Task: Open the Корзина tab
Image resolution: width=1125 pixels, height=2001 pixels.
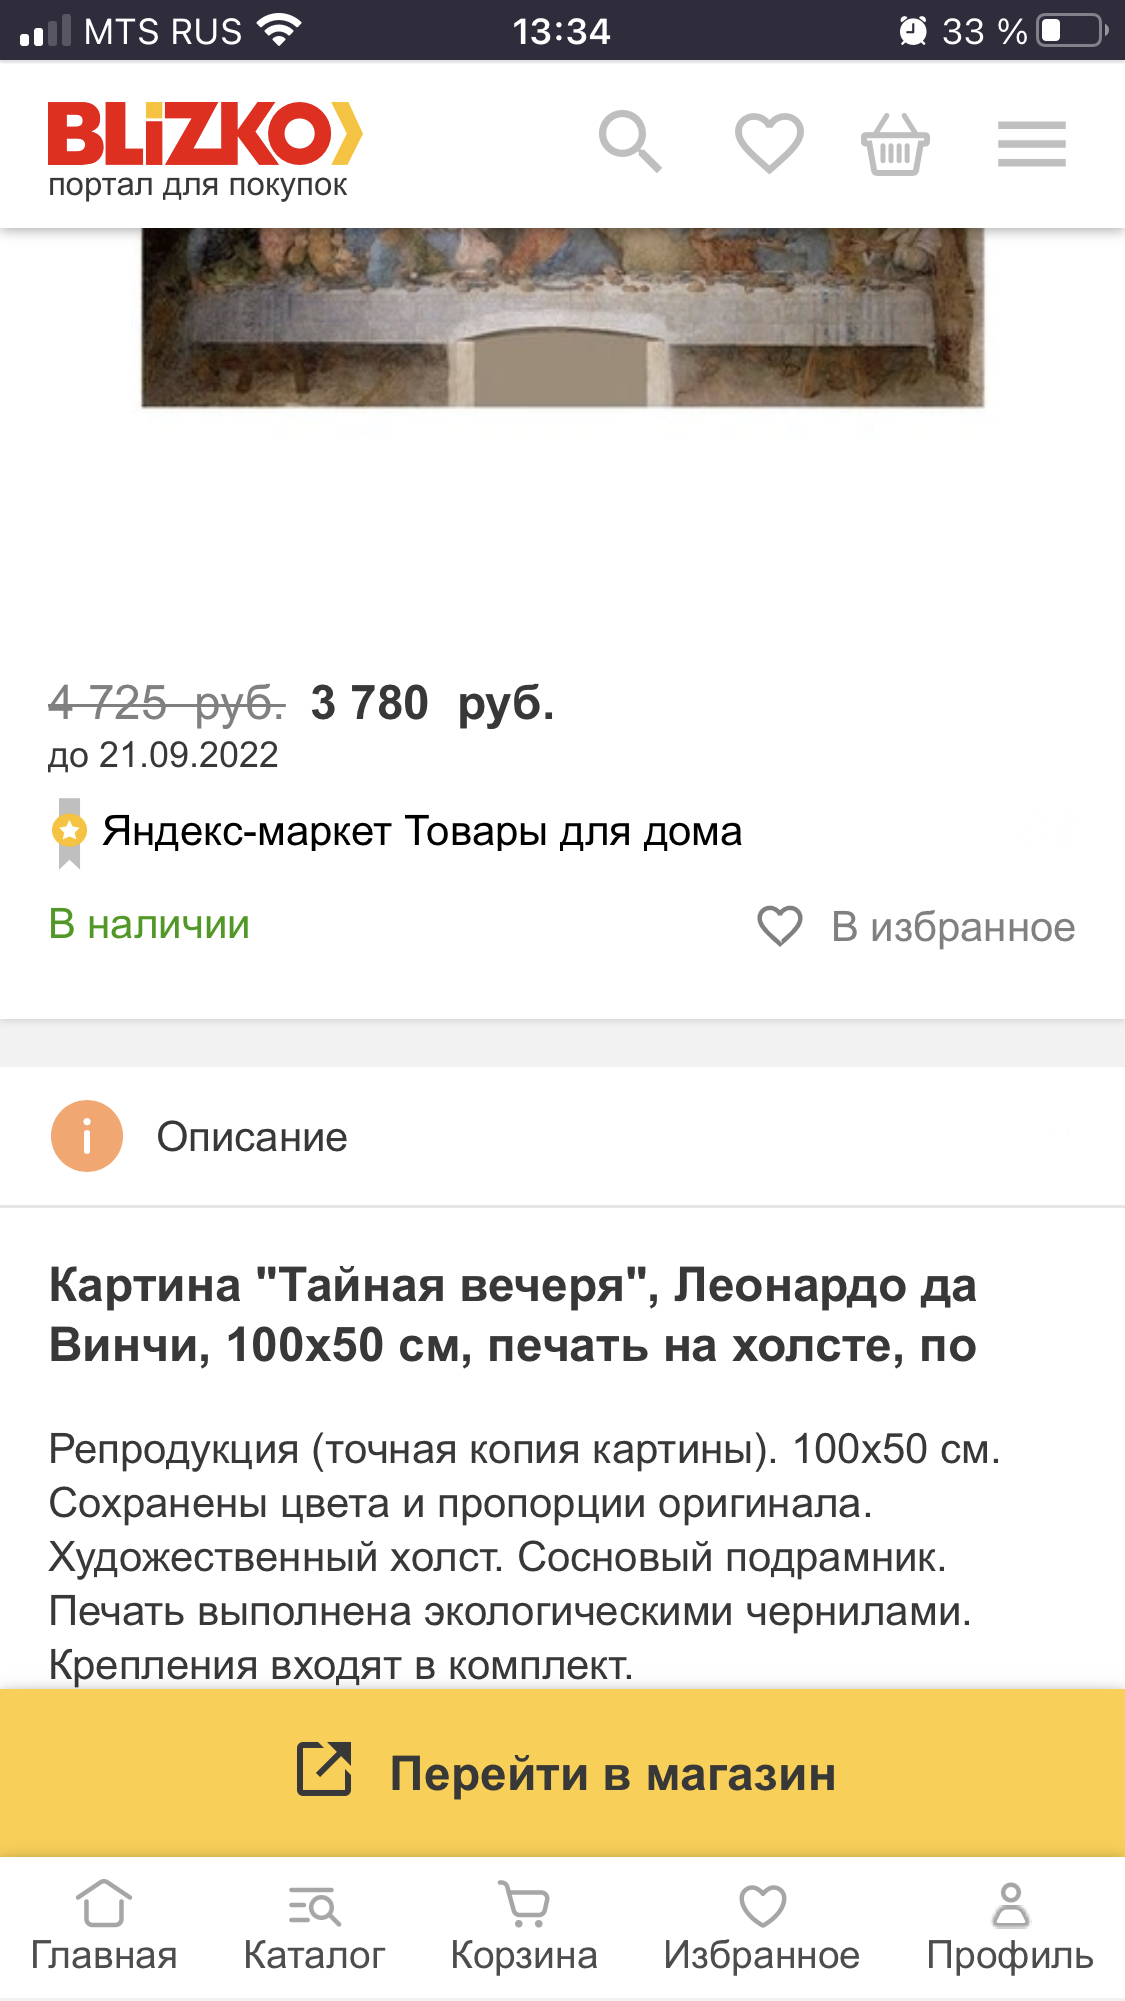Action: (524, 1927)
